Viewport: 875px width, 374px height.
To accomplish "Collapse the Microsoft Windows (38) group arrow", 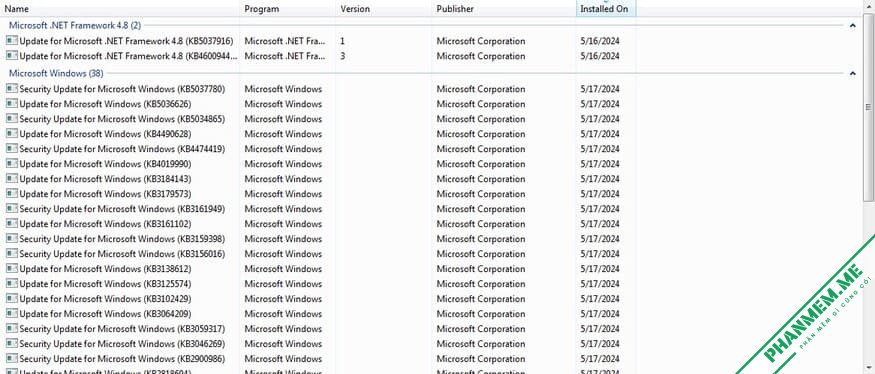I will pos(852,73).
